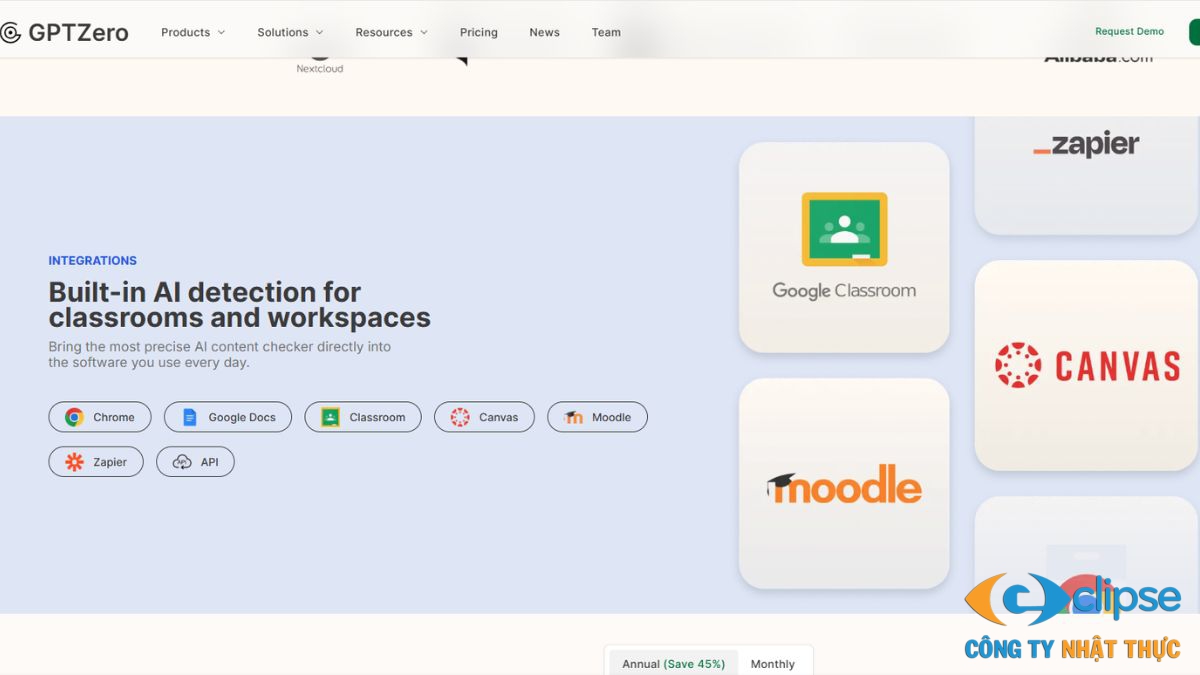Open the Solutions menu
This screenshot has width=1200, height=675.
coord(290,32)
